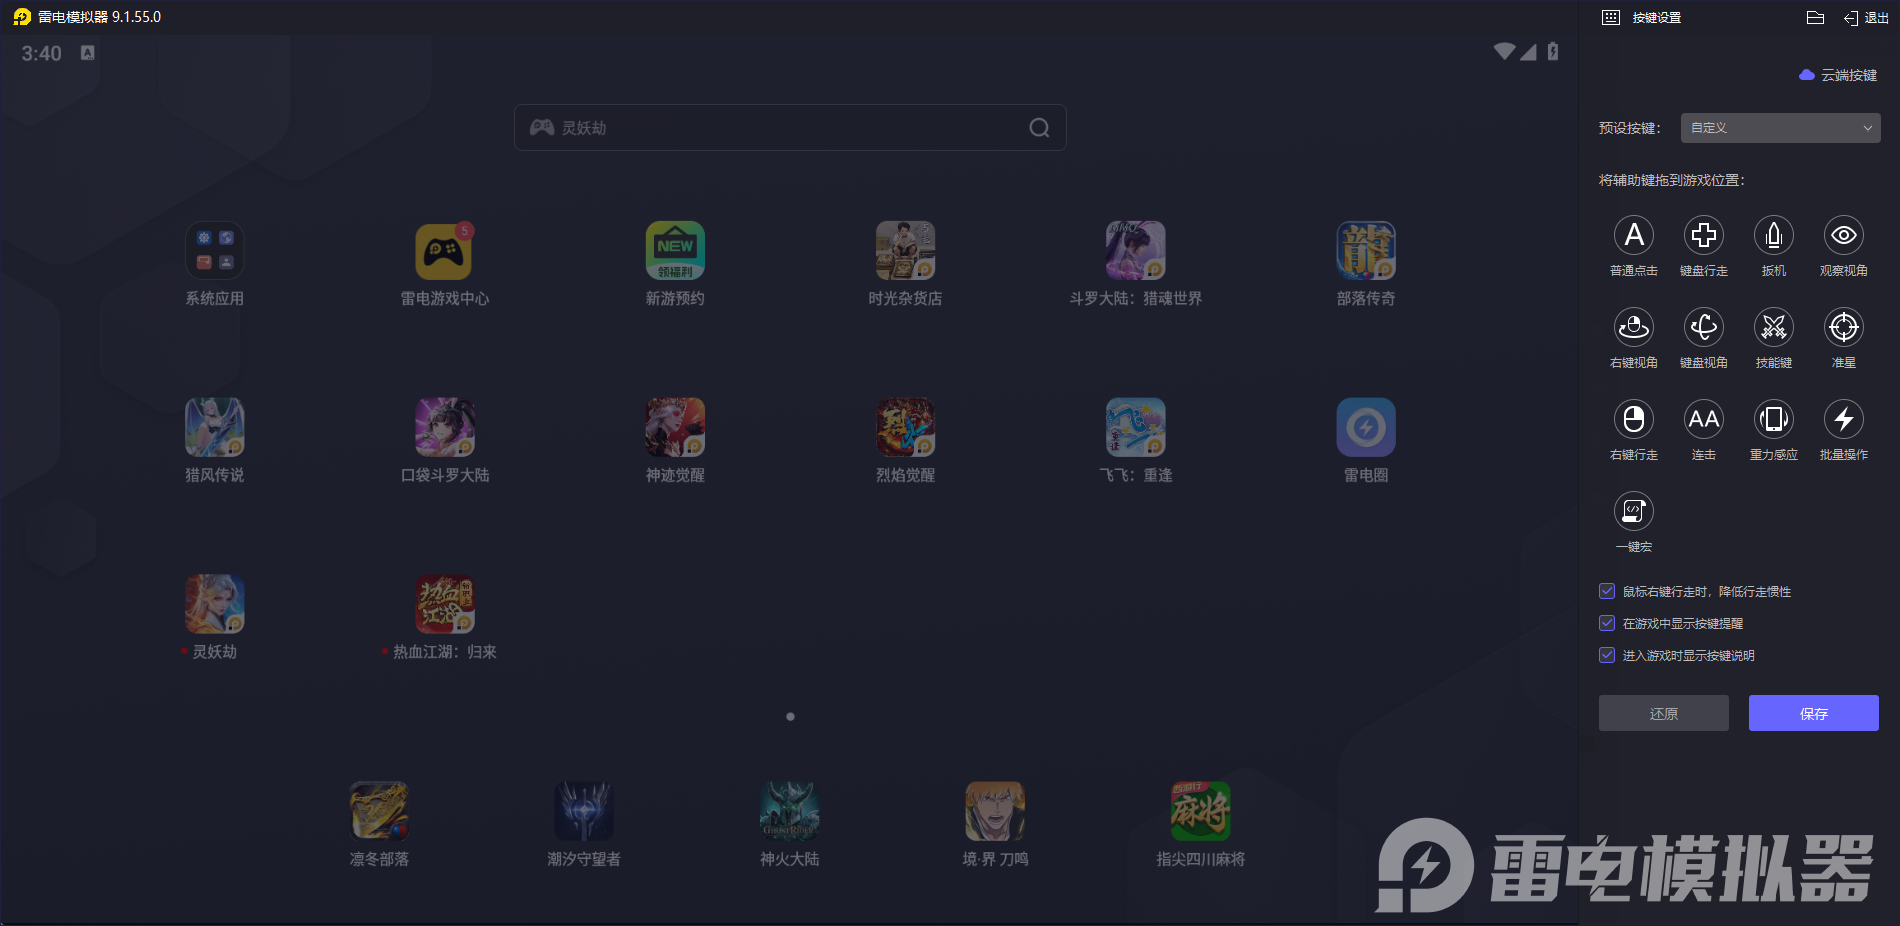Launch the 灵妖劫 game icon
This screenshot has width=1900, height=926.
[x=215, y=604]
